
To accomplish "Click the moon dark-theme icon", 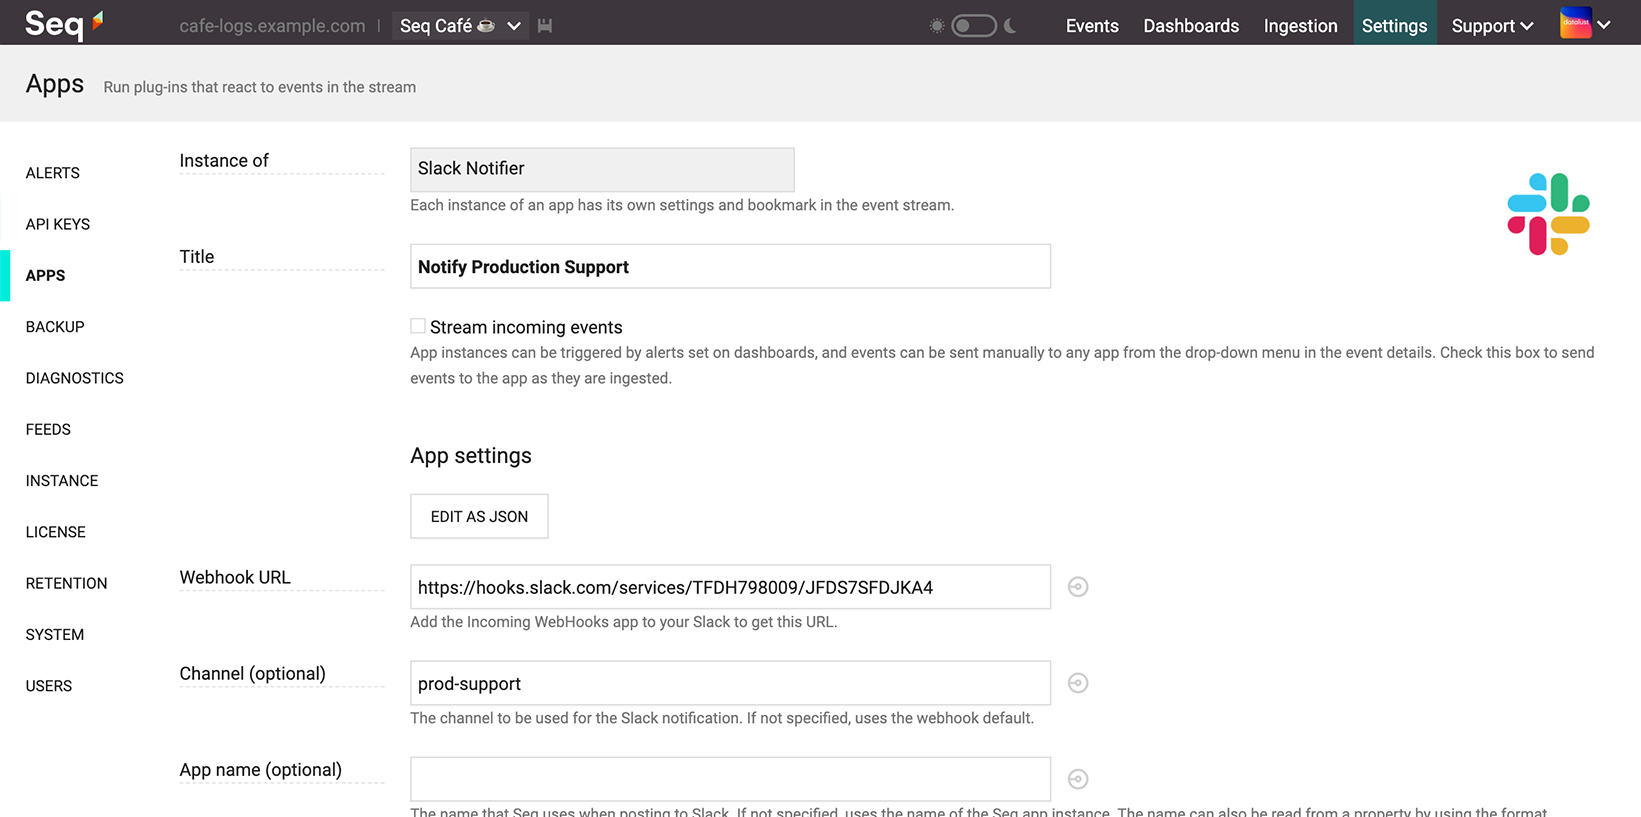I will click(x=1010, y=26).
